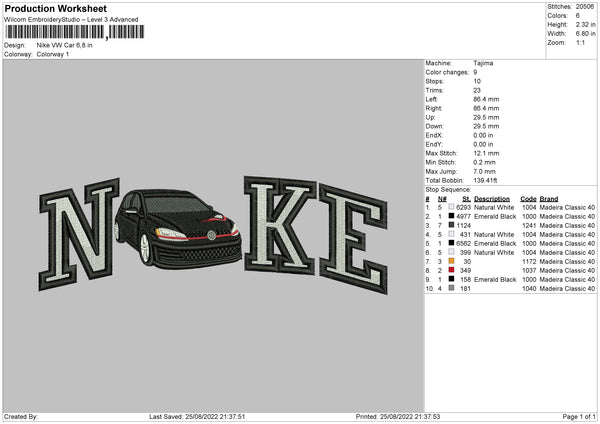
Task: Click the 'EndY:' value 0.00 in
Action: click(x=483, y=144)
